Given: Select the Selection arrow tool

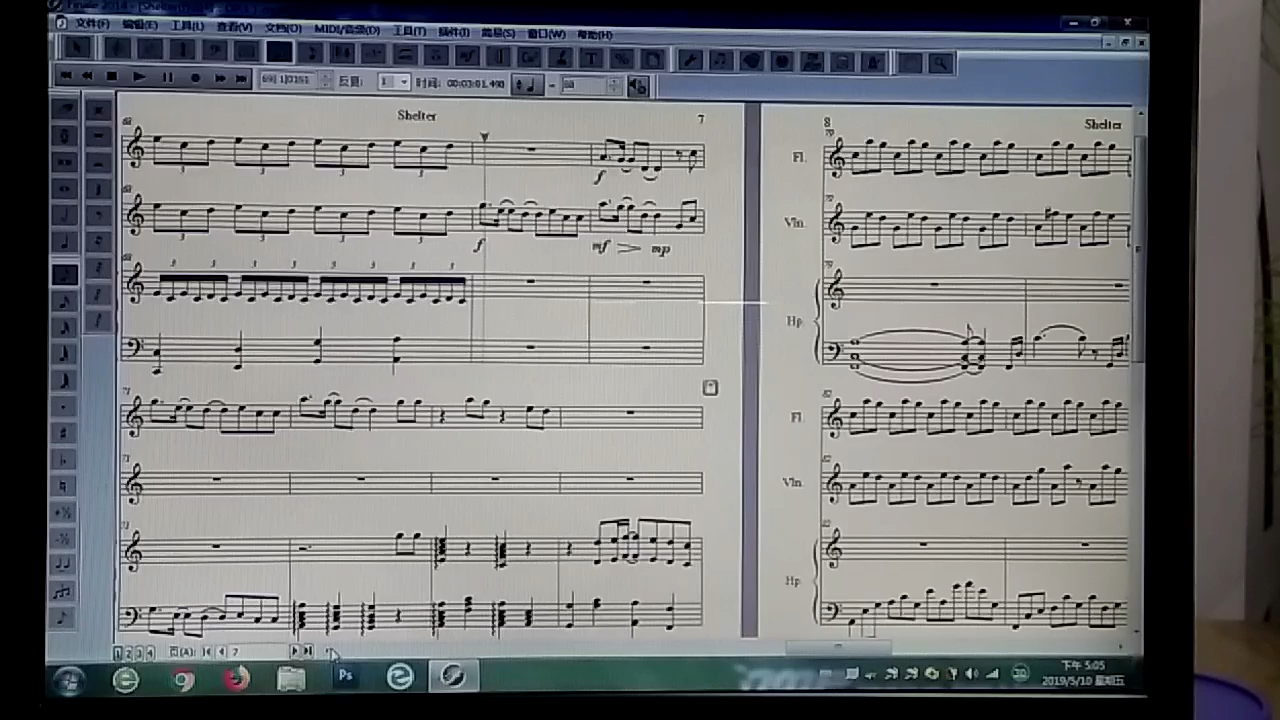Looking at the screenshot, I should 77,48.
